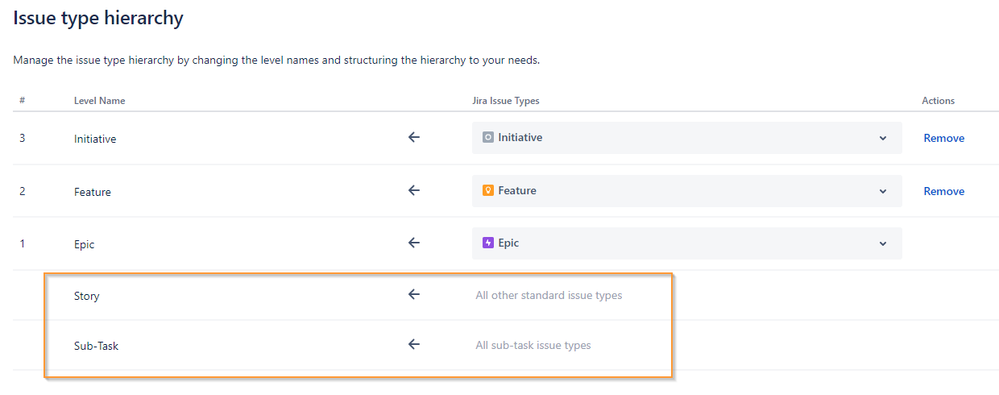Click the left arrow next to Sub-Task
Image resolution: width=999 pixels, height=395 pixels.
(x=414, y=344)
